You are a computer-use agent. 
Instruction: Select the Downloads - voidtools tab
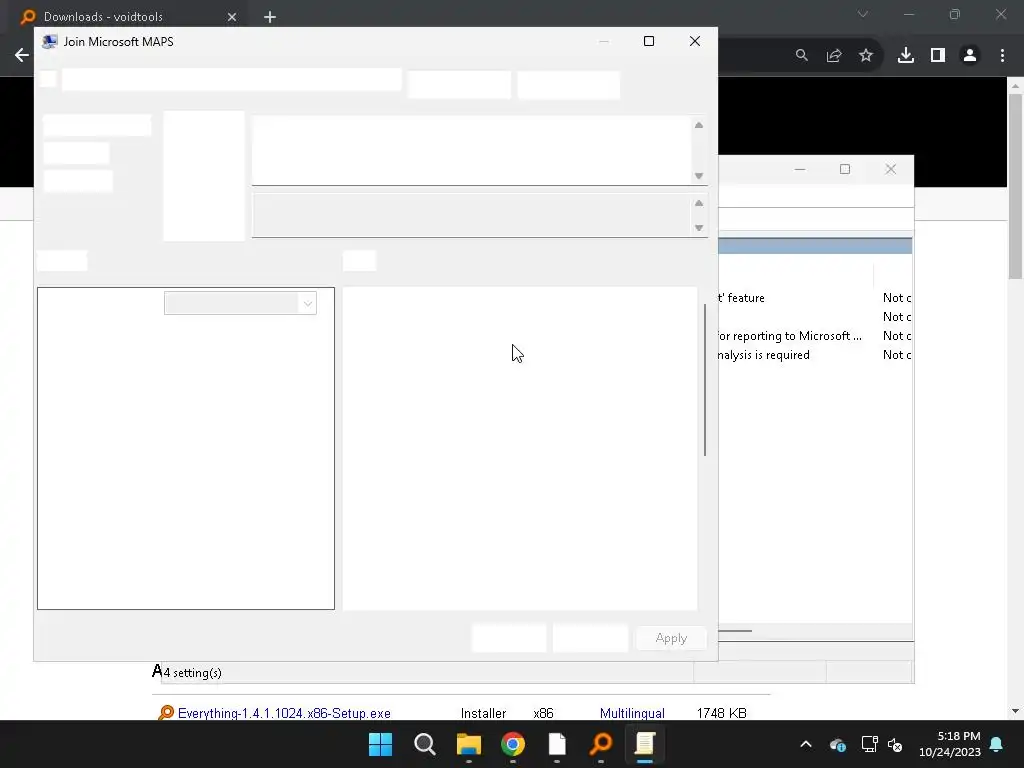click(x=124, y=17)
